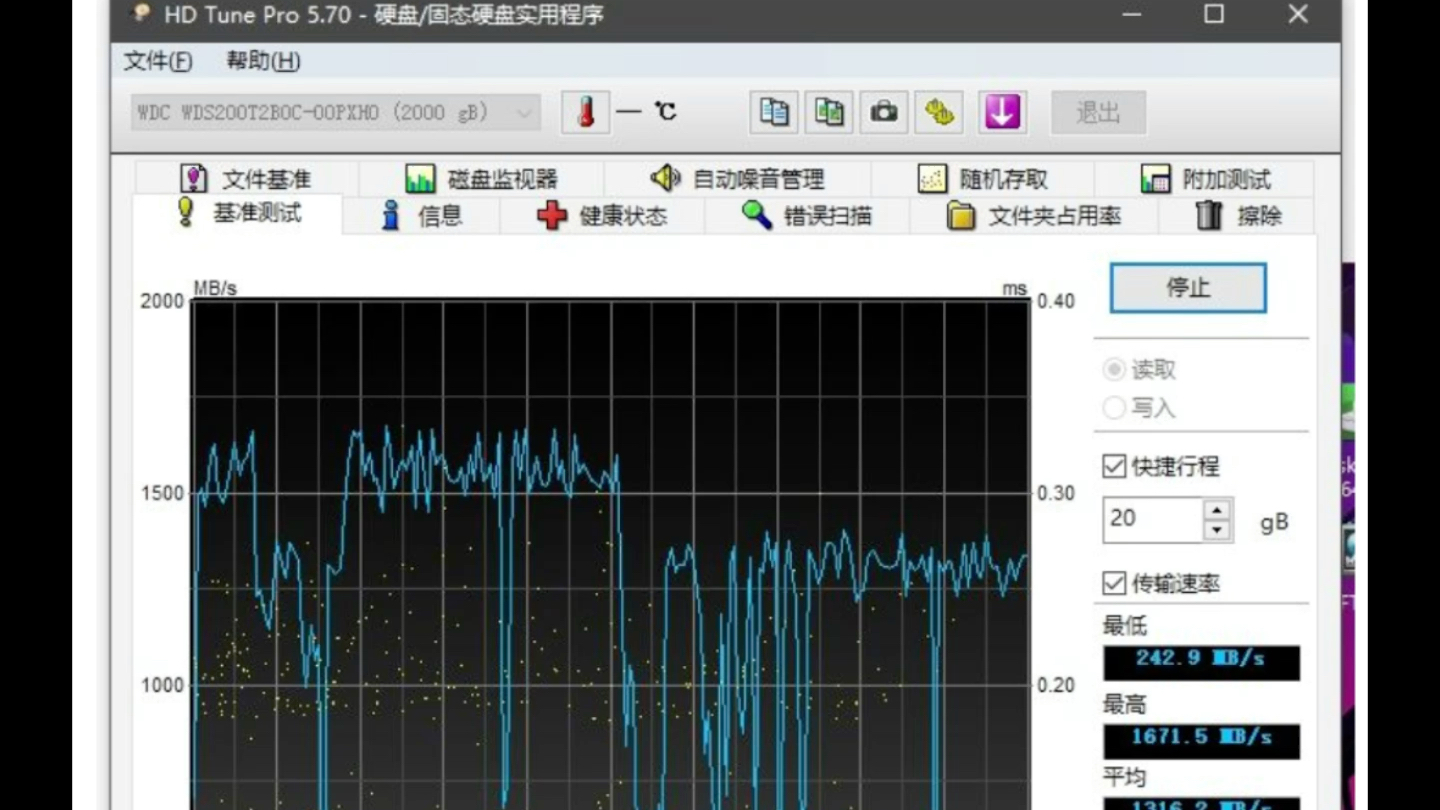The width and height of the screenshot is (1440, 810).
Task: Switch to the 文件夹占用率 tab
Action: (x=1034, y=215)
